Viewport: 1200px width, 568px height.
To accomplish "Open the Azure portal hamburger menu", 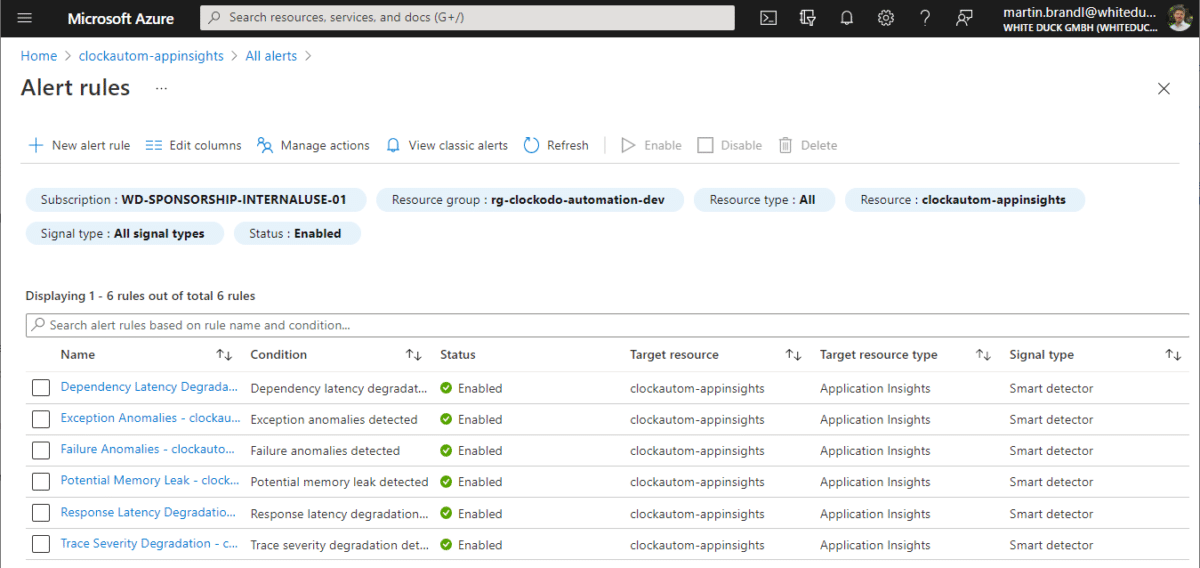I will pyautogui.click(x=25, y=18).
